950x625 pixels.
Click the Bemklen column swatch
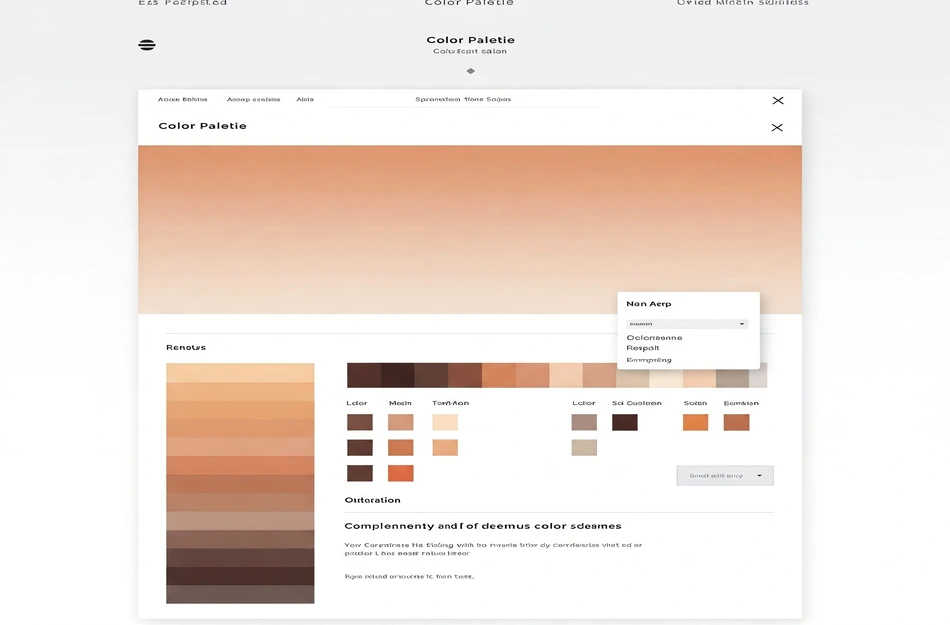pyautogui.click(x=736, y=423)
